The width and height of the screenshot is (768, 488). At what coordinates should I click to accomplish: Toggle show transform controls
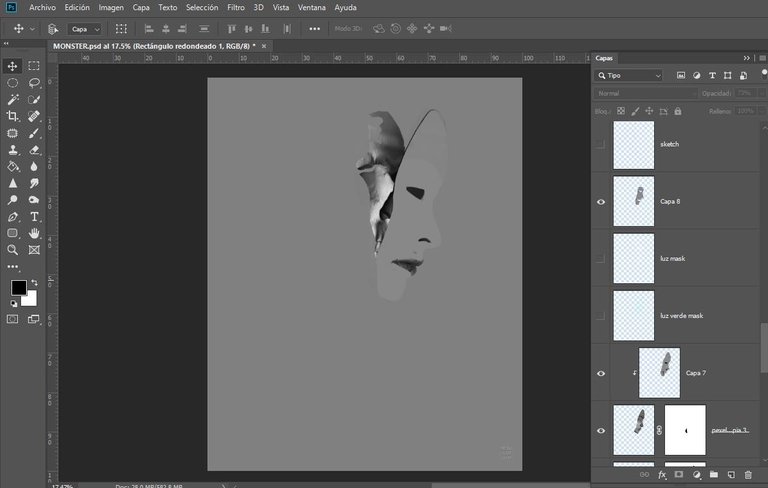click(x=121, y=29)
